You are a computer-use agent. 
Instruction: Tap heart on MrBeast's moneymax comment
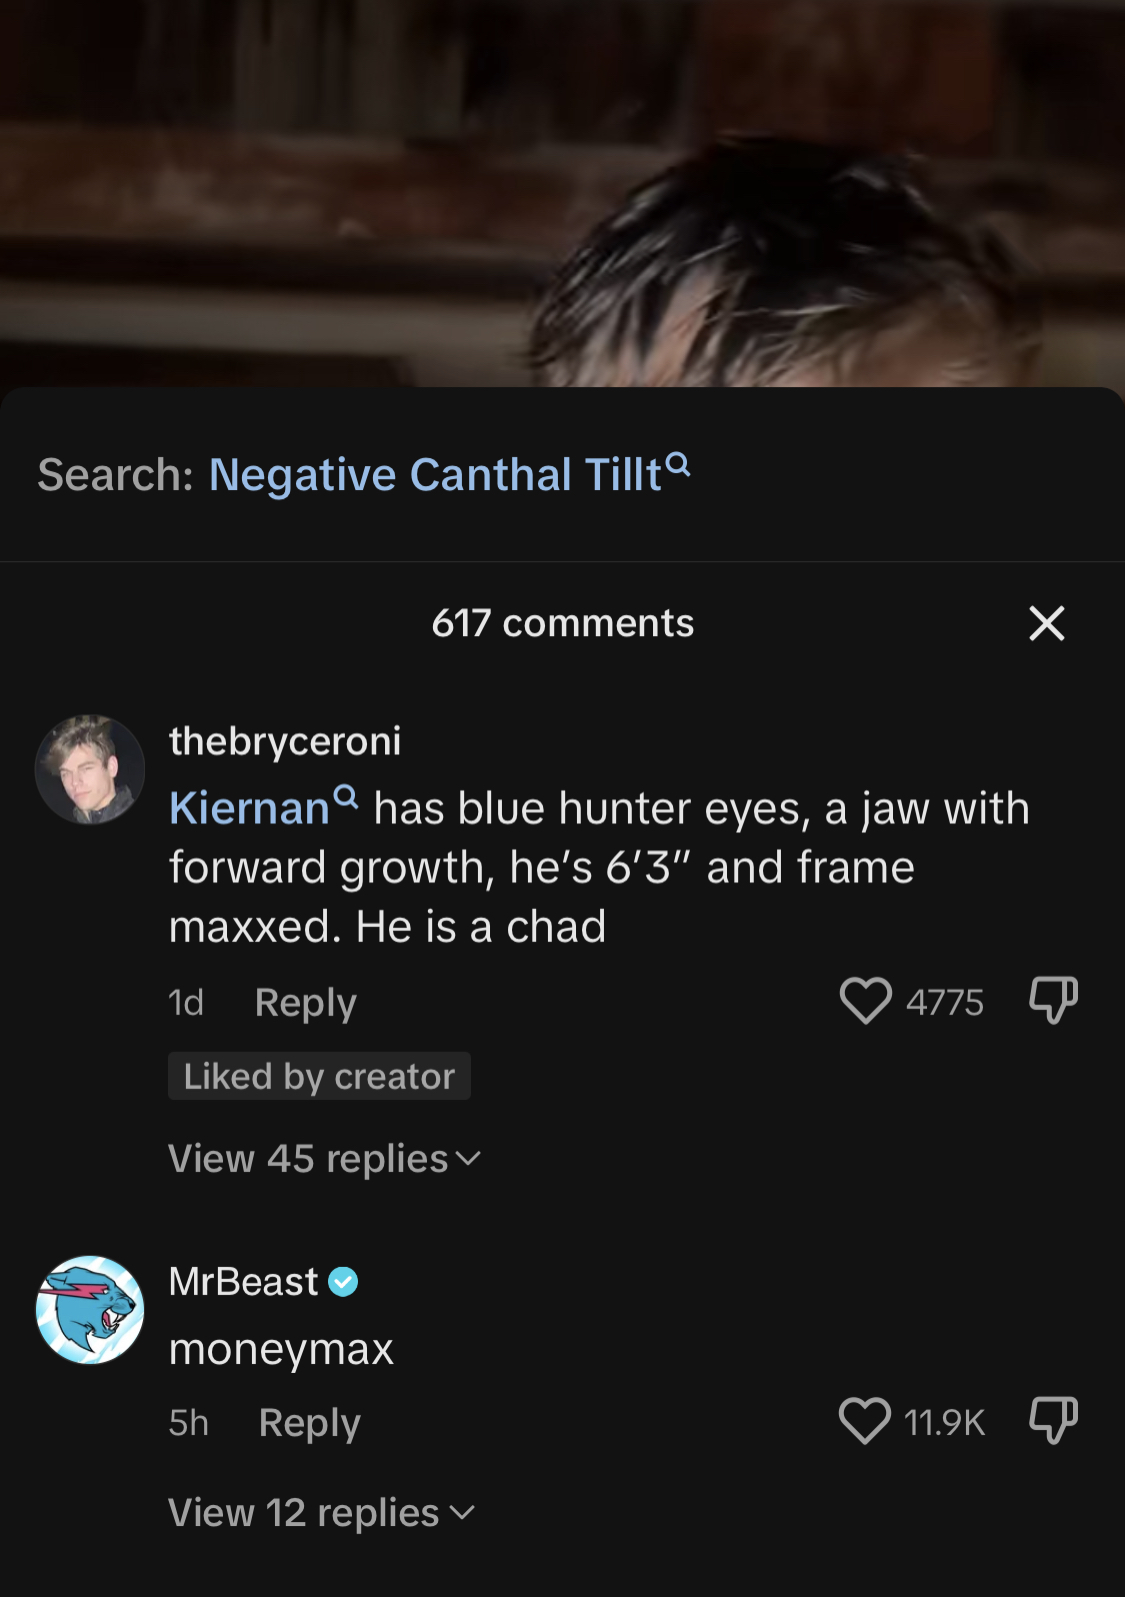coord(865,1421)
